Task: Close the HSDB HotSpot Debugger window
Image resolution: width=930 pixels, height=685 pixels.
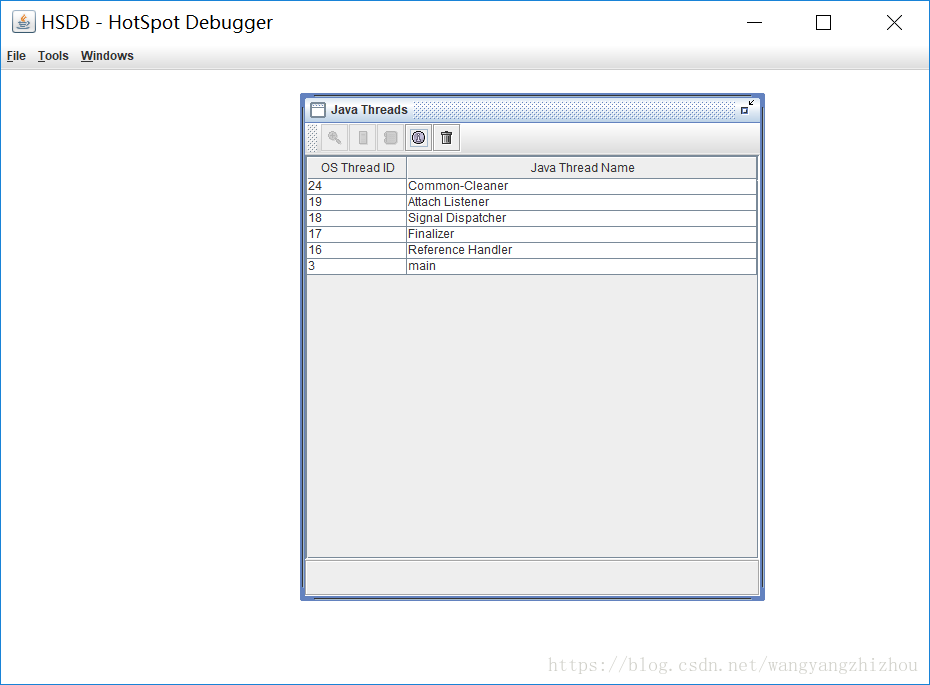Action: coord(894,23)
